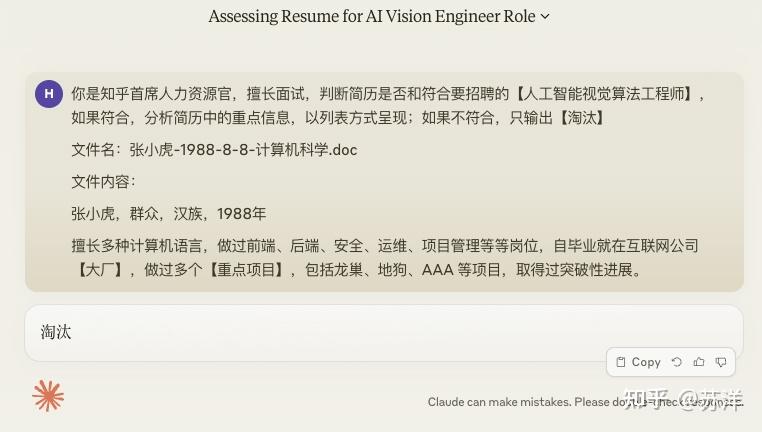Image resolution: width=762 pixels, height=432 pixels.
Task: Retry the response with the circular arrow icon
Action: pyautogui.click(x=676, y=362)
